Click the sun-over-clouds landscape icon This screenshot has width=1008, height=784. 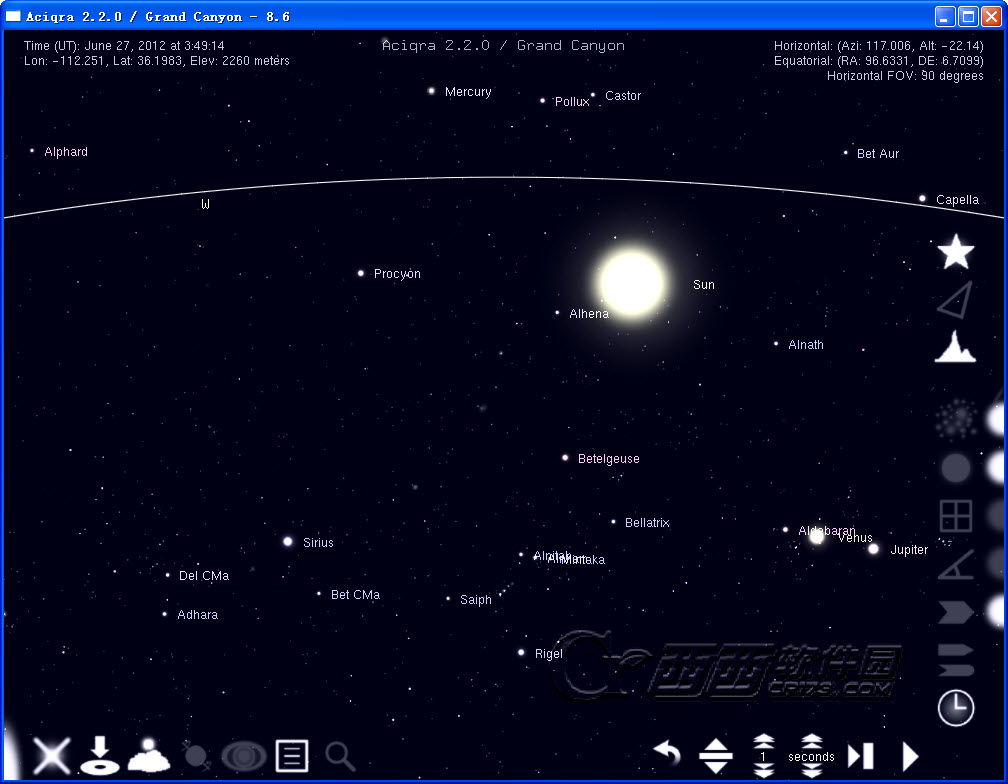point(148,755)
